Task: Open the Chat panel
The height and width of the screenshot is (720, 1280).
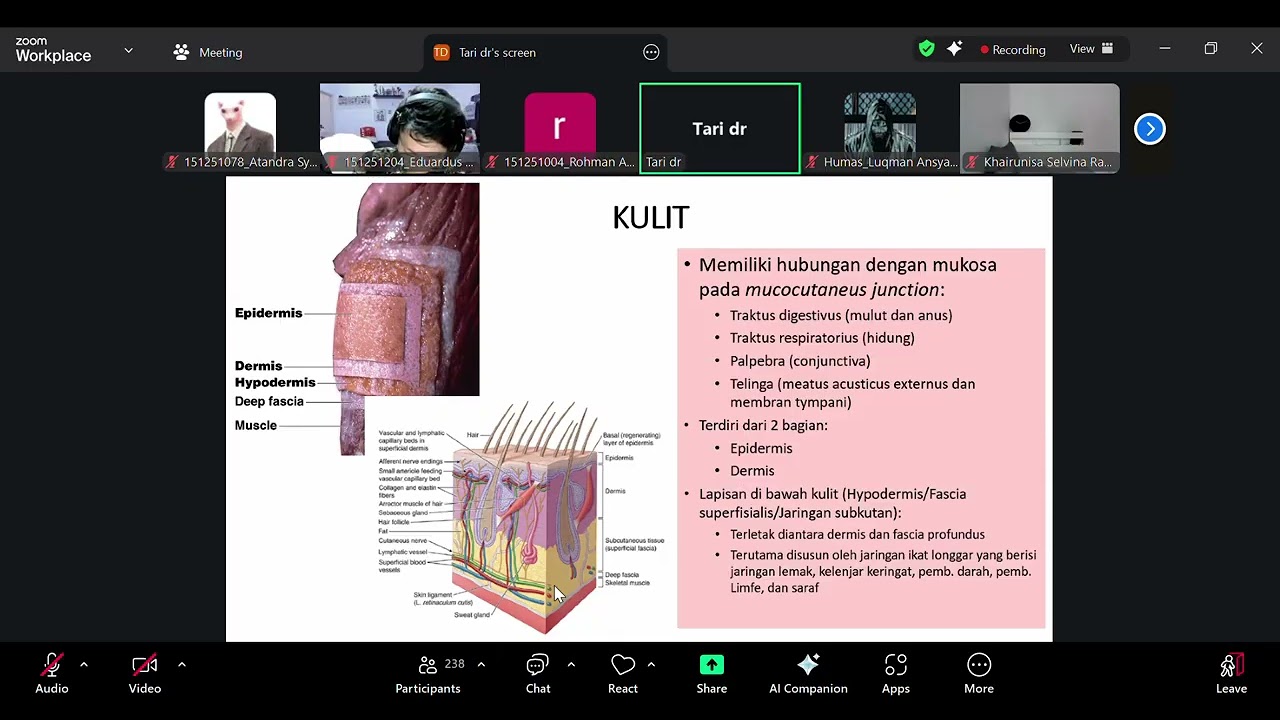Action: [538, 674]
